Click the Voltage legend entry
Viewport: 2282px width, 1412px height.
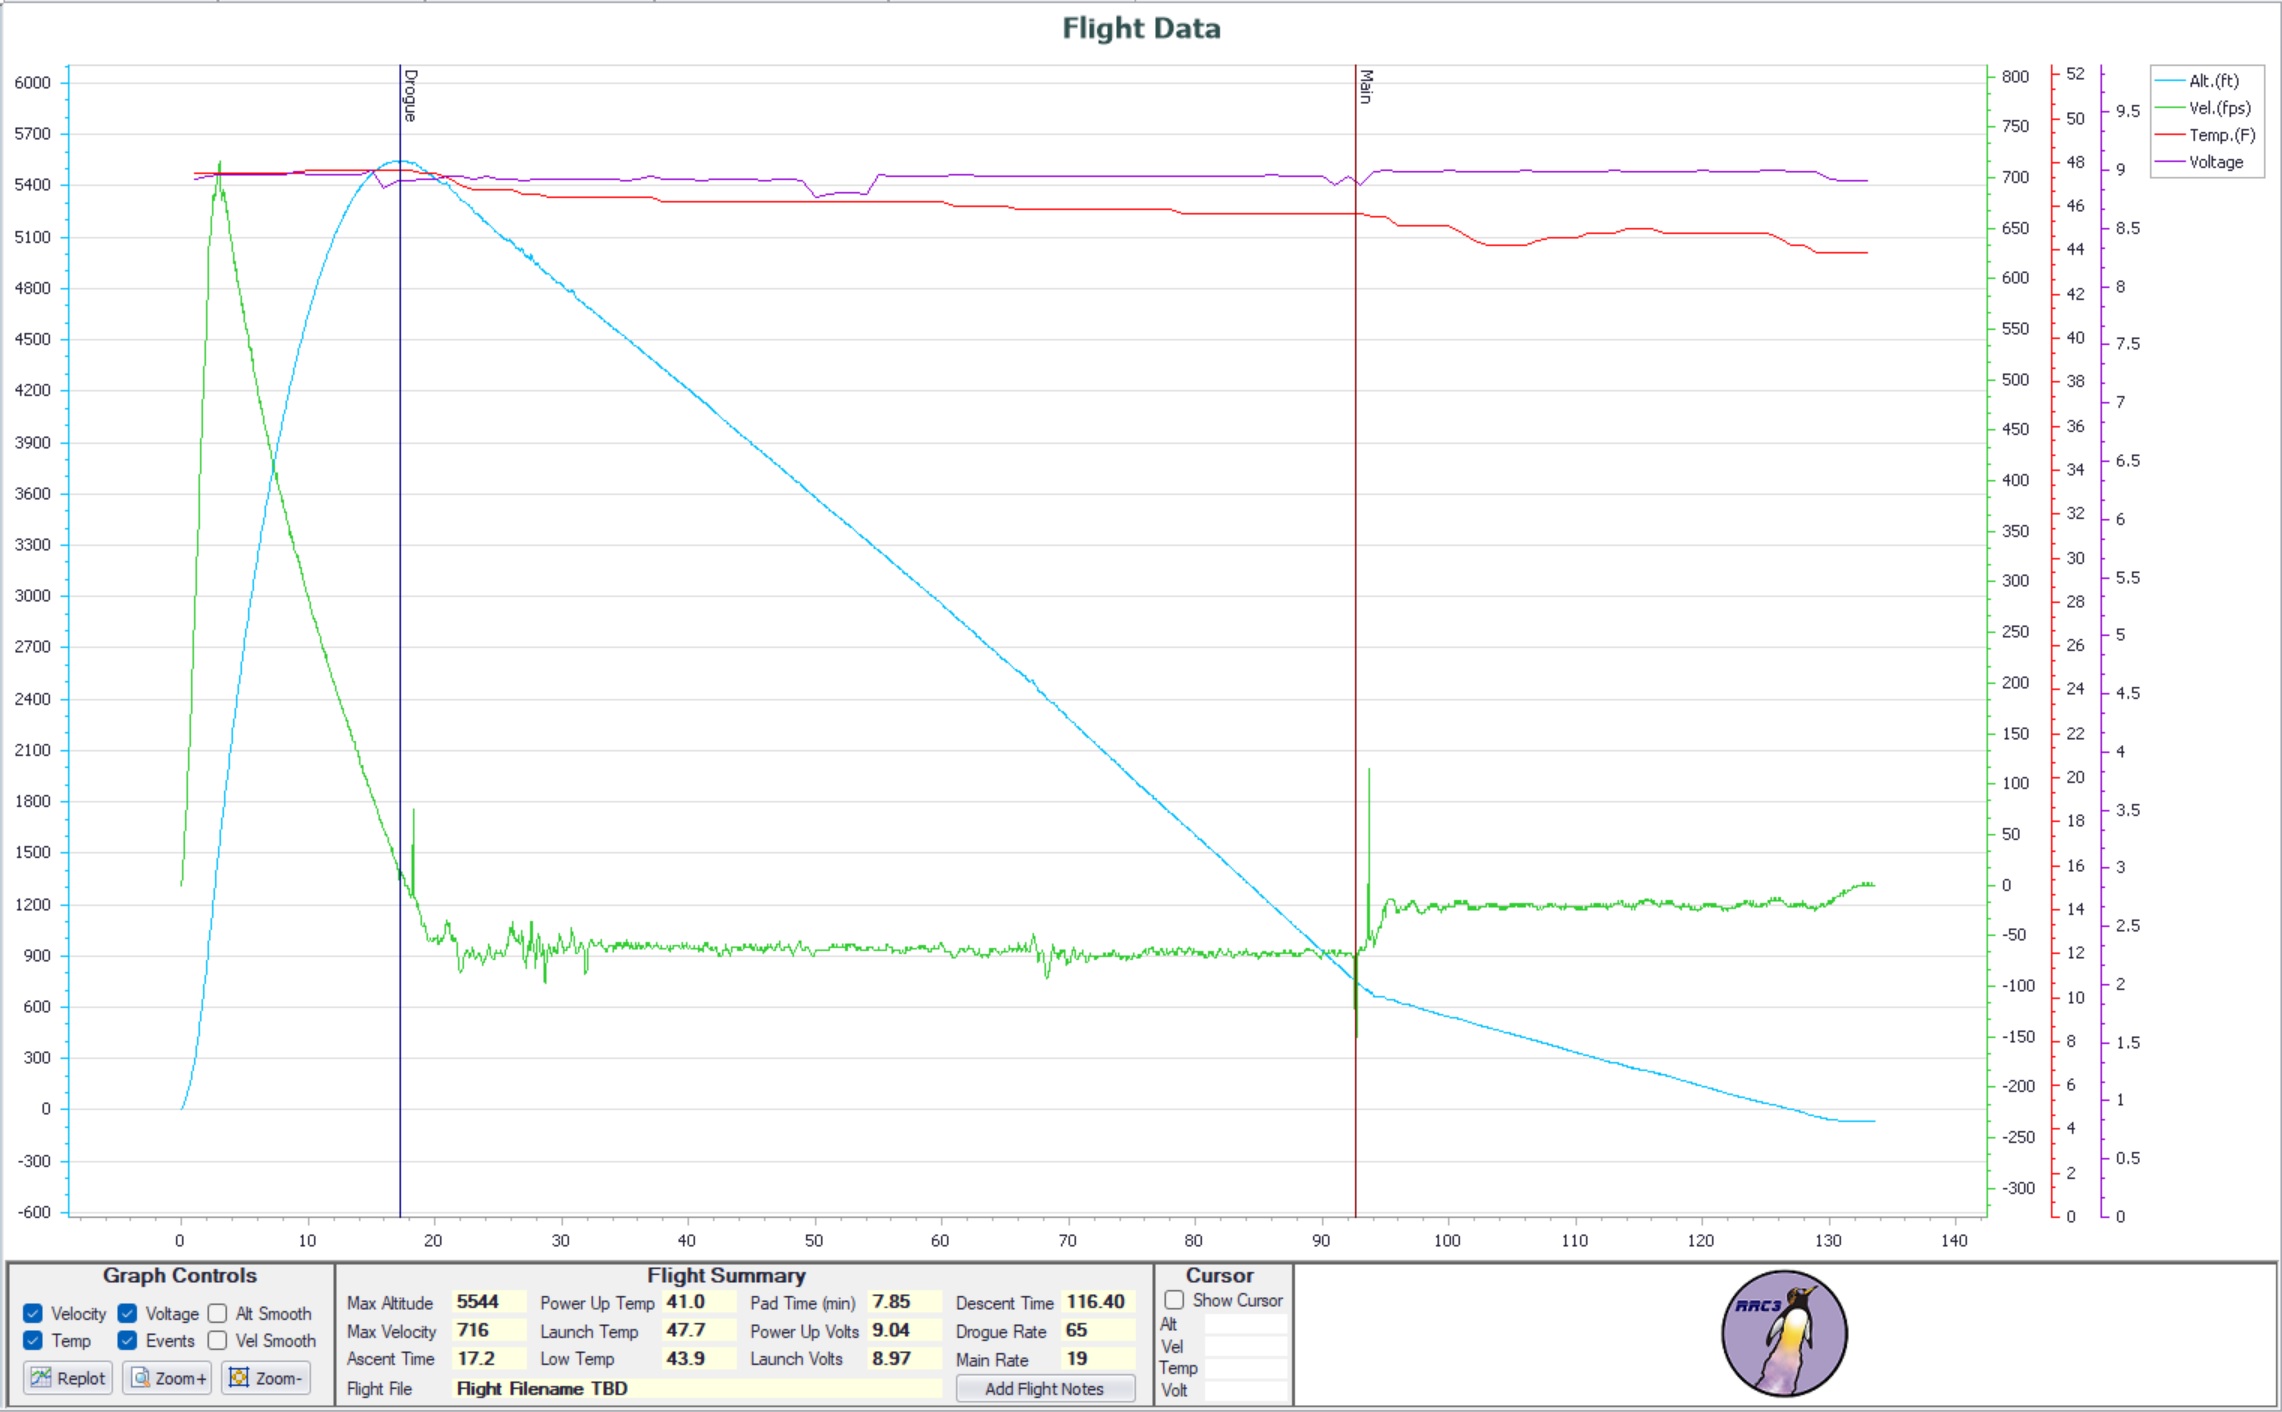coord(2215,162)
